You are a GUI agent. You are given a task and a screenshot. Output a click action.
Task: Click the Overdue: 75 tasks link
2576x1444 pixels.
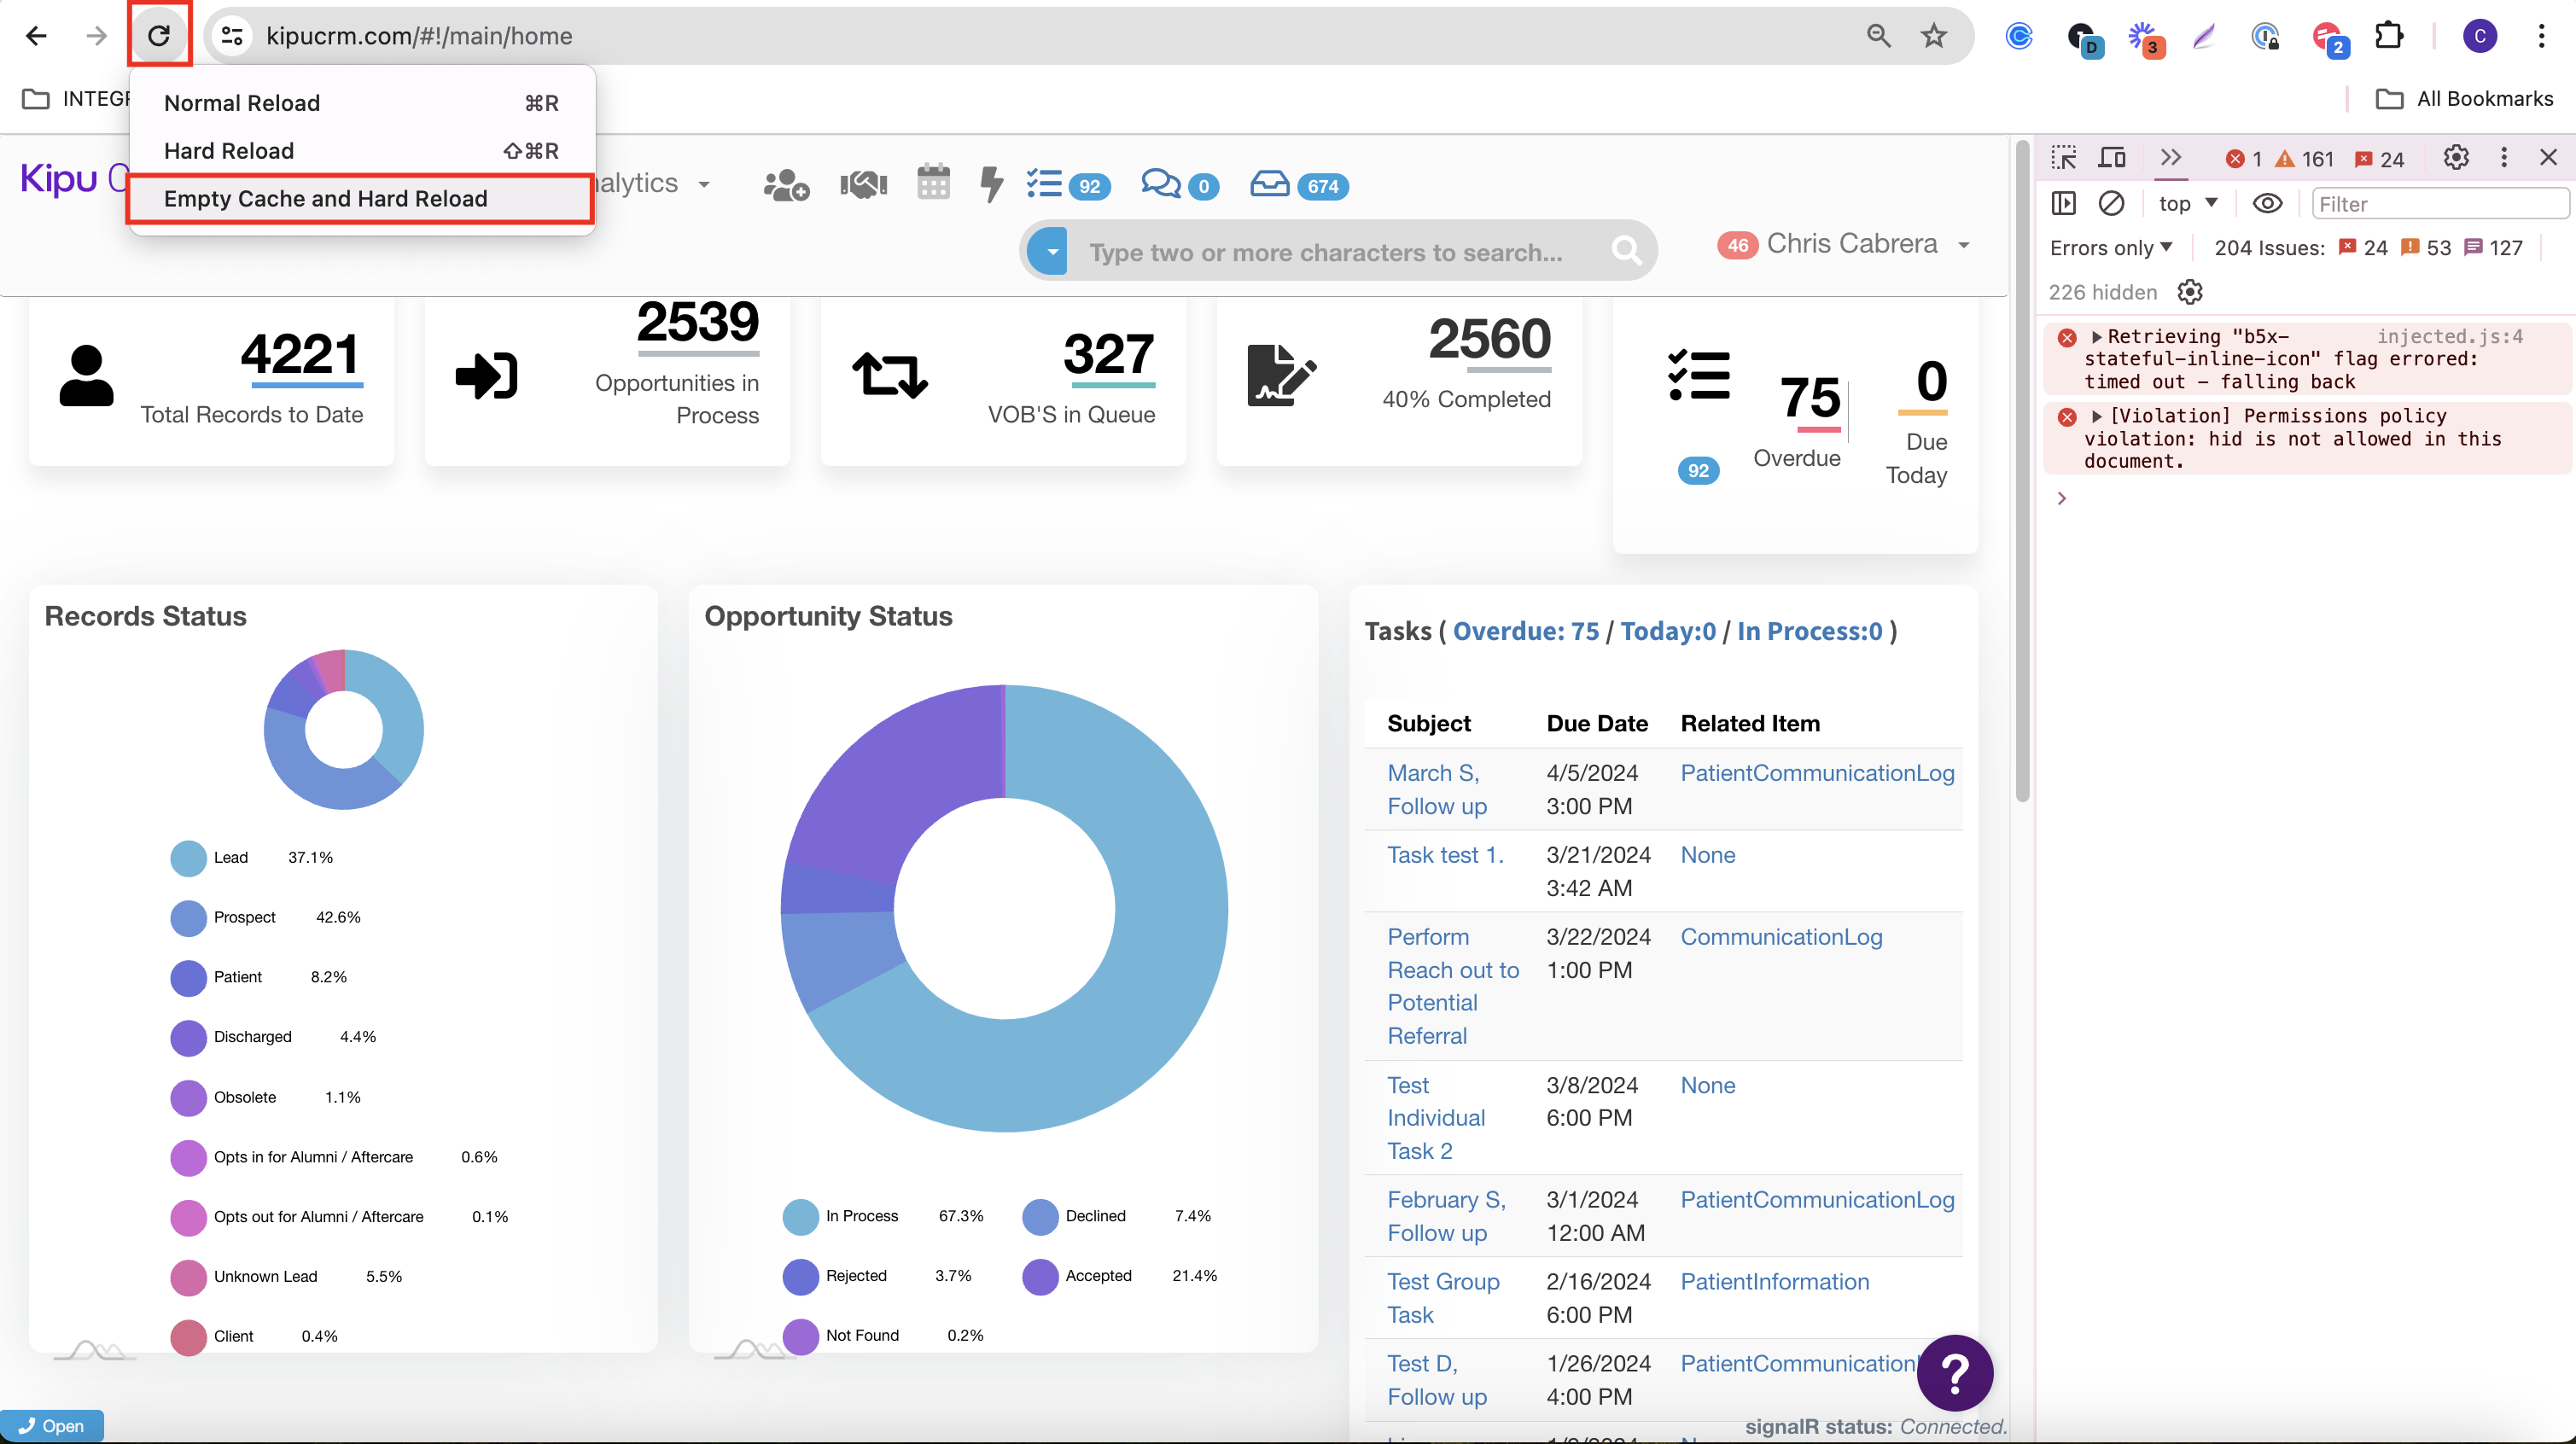point(1525,631)
